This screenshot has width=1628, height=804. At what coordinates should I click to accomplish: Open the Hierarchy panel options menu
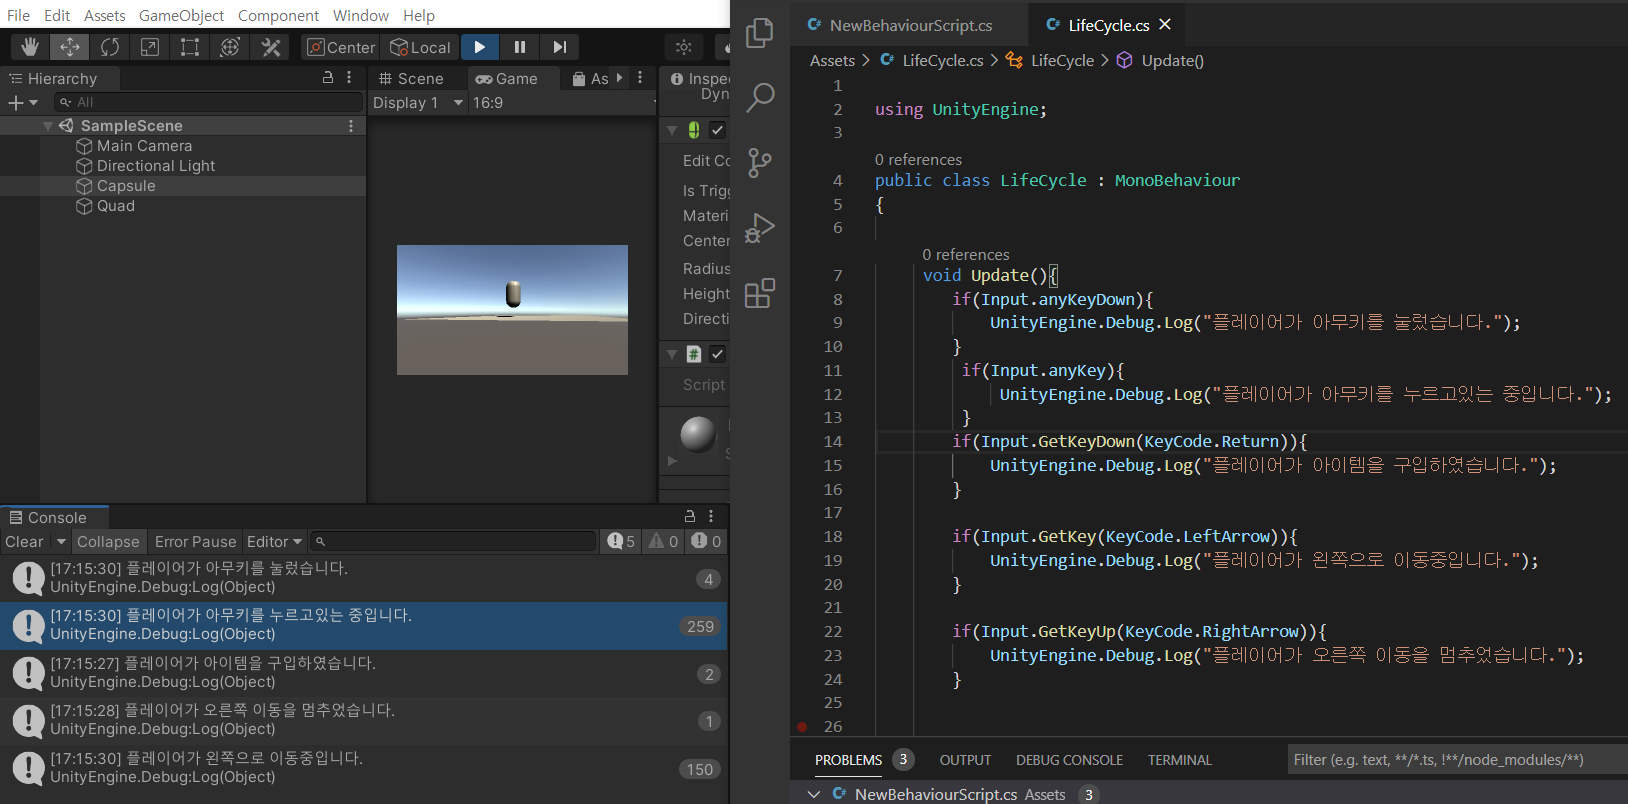(349, 77)
